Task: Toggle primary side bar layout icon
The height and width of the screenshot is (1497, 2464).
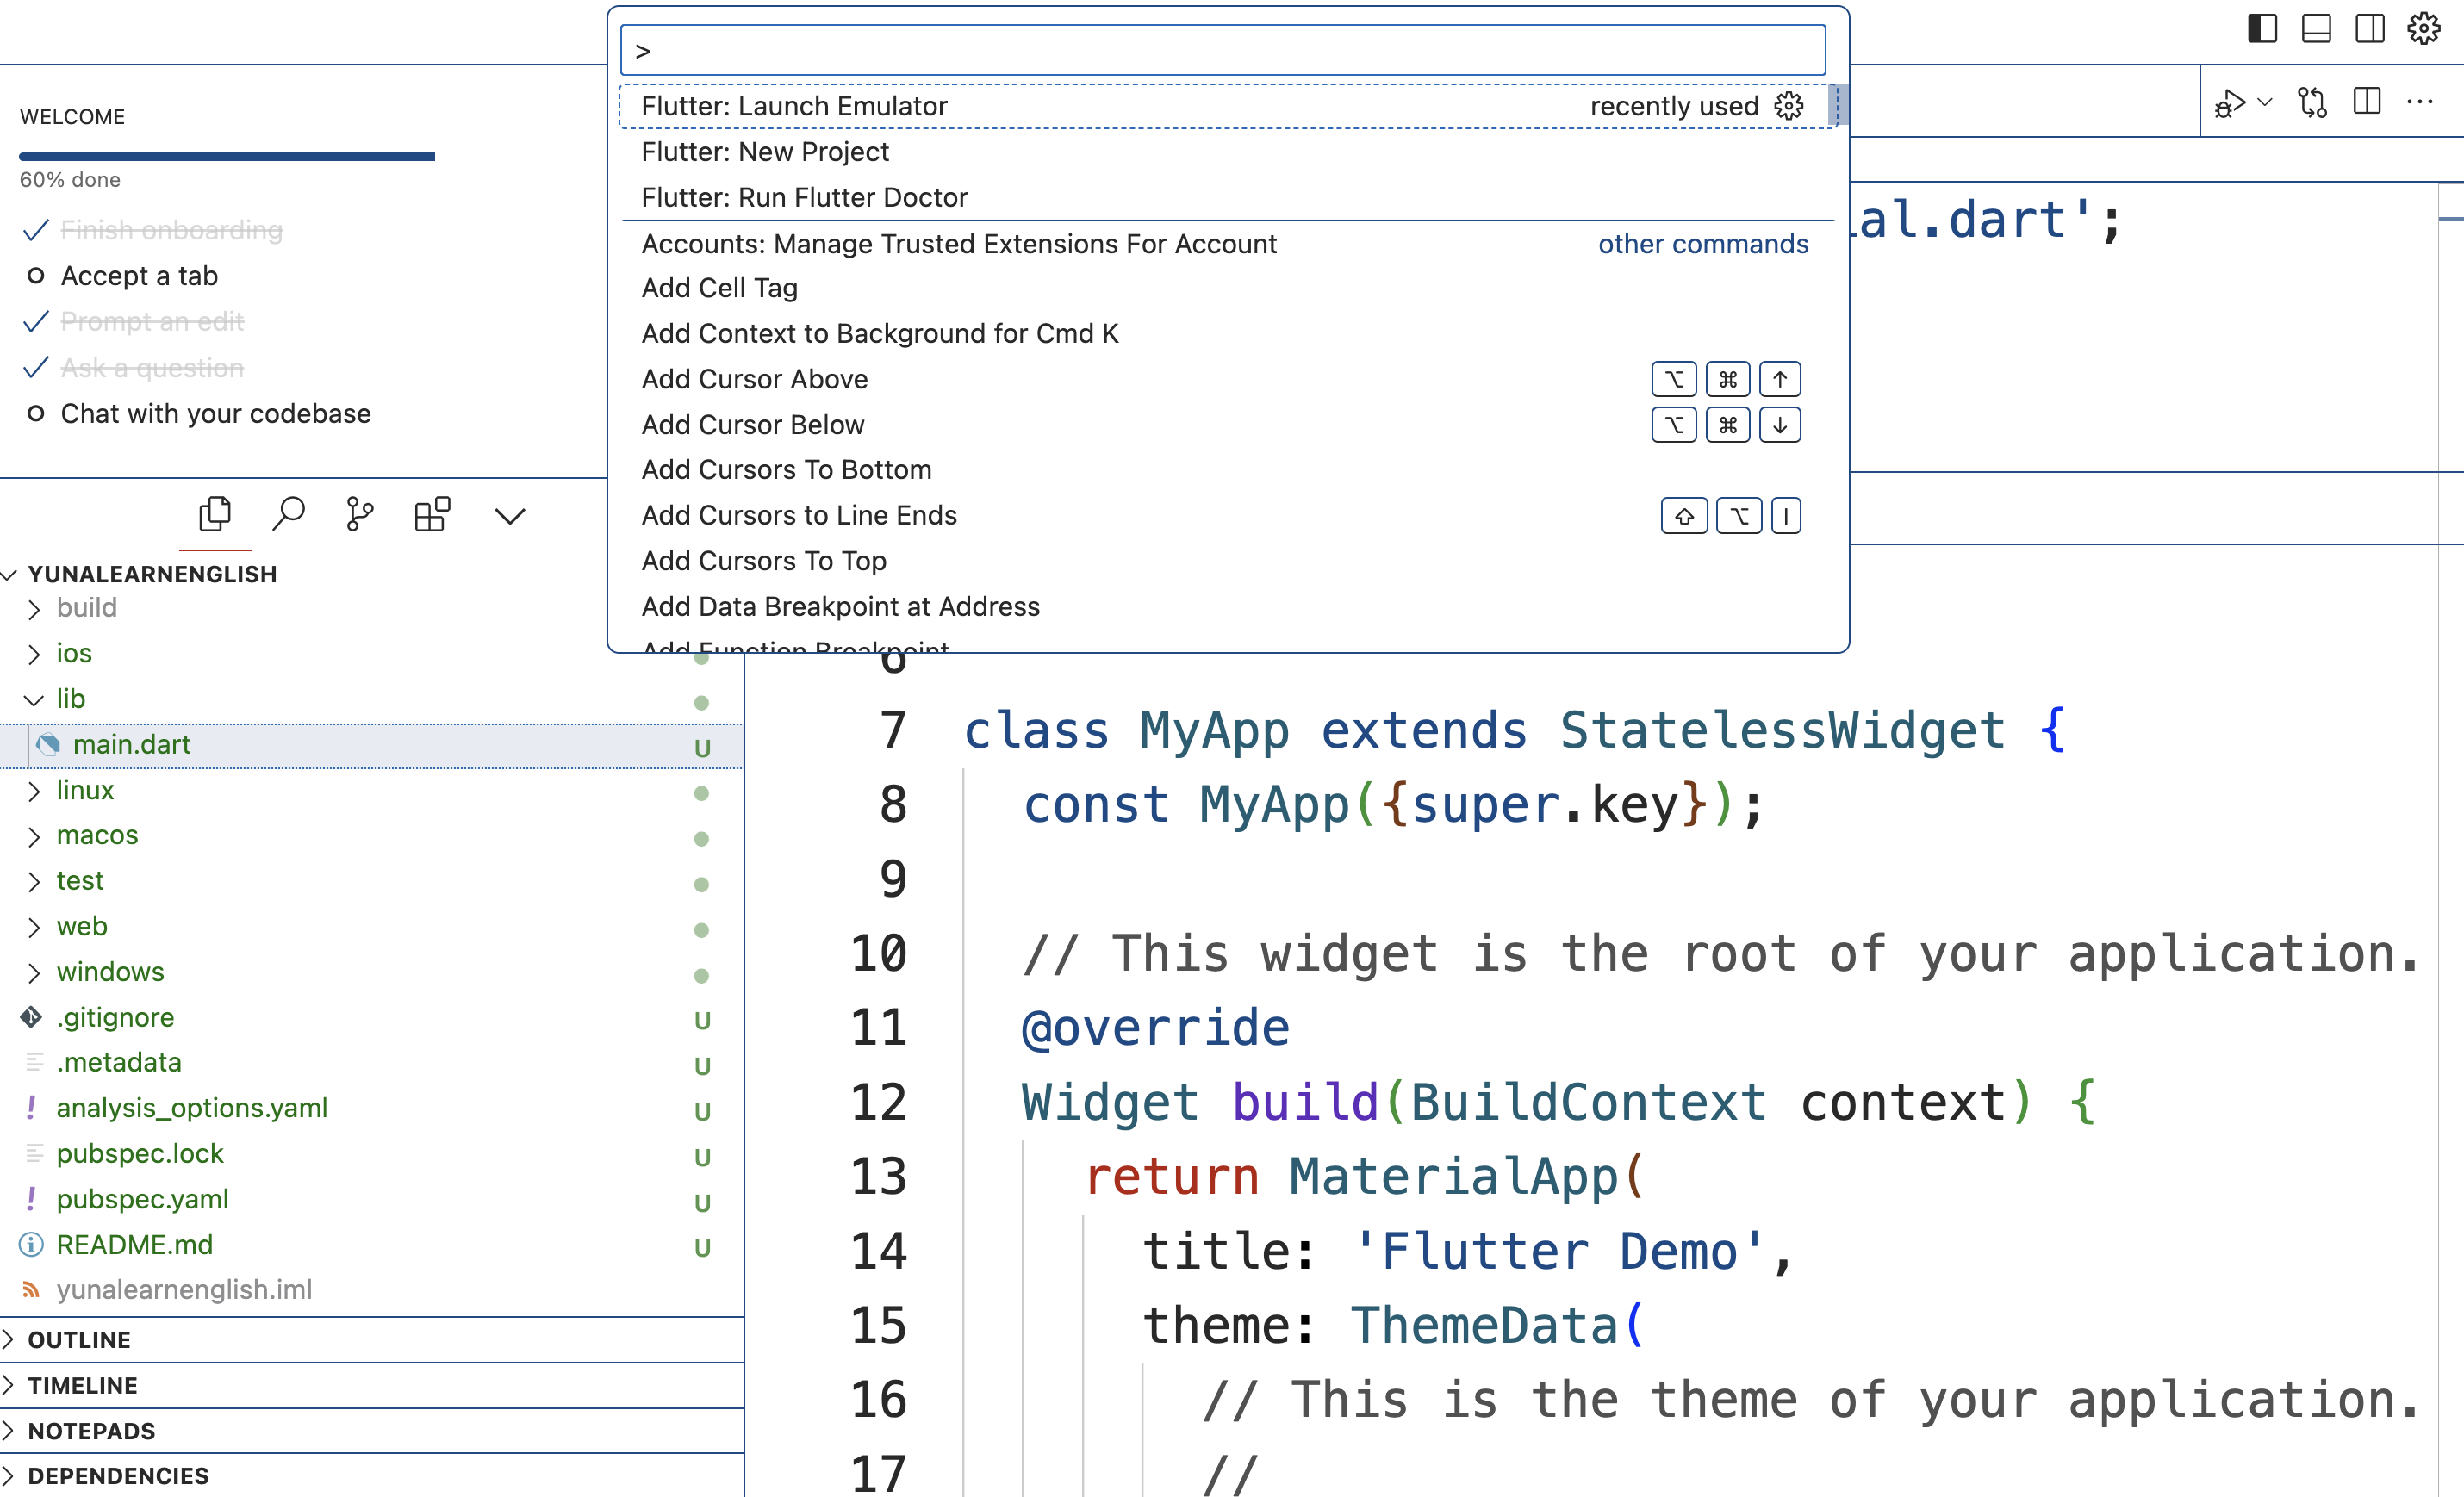Action: click(2262, 28)
